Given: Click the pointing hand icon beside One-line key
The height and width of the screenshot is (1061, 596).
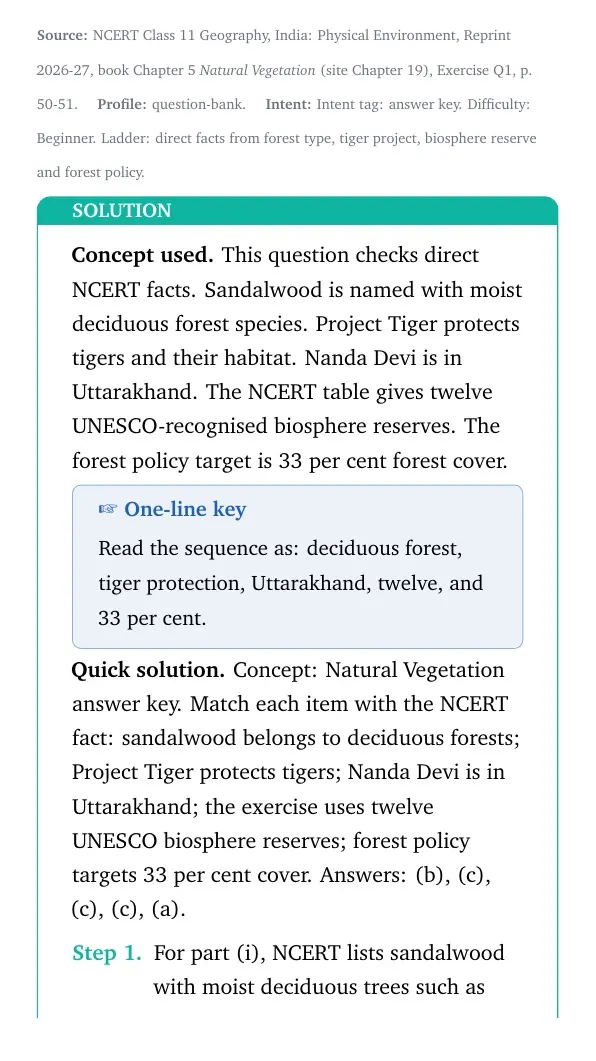Looking at the screenshot, I should (x=108, y=509).
